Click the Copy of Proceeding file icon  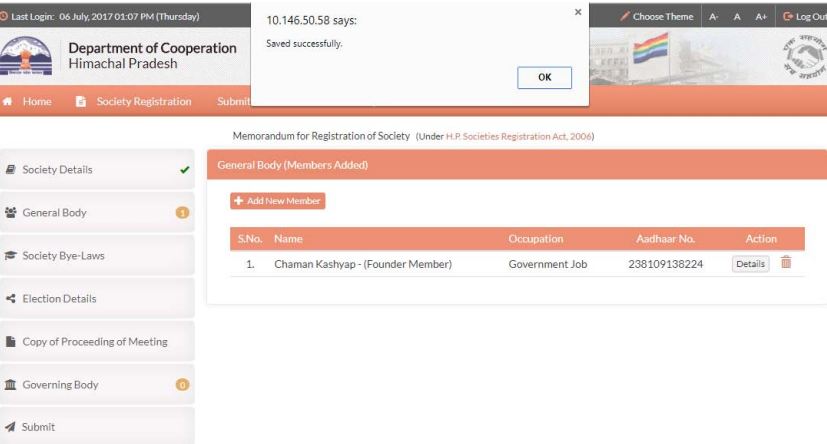pos(11,342)
